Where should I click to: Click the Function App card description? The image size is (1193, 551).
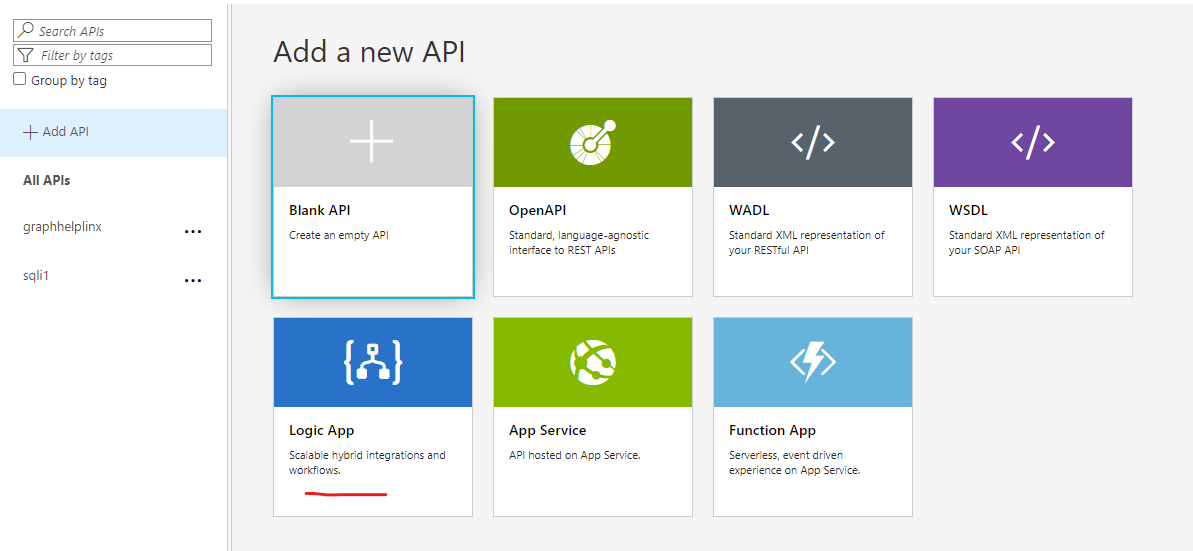click(x=794, y=462)
